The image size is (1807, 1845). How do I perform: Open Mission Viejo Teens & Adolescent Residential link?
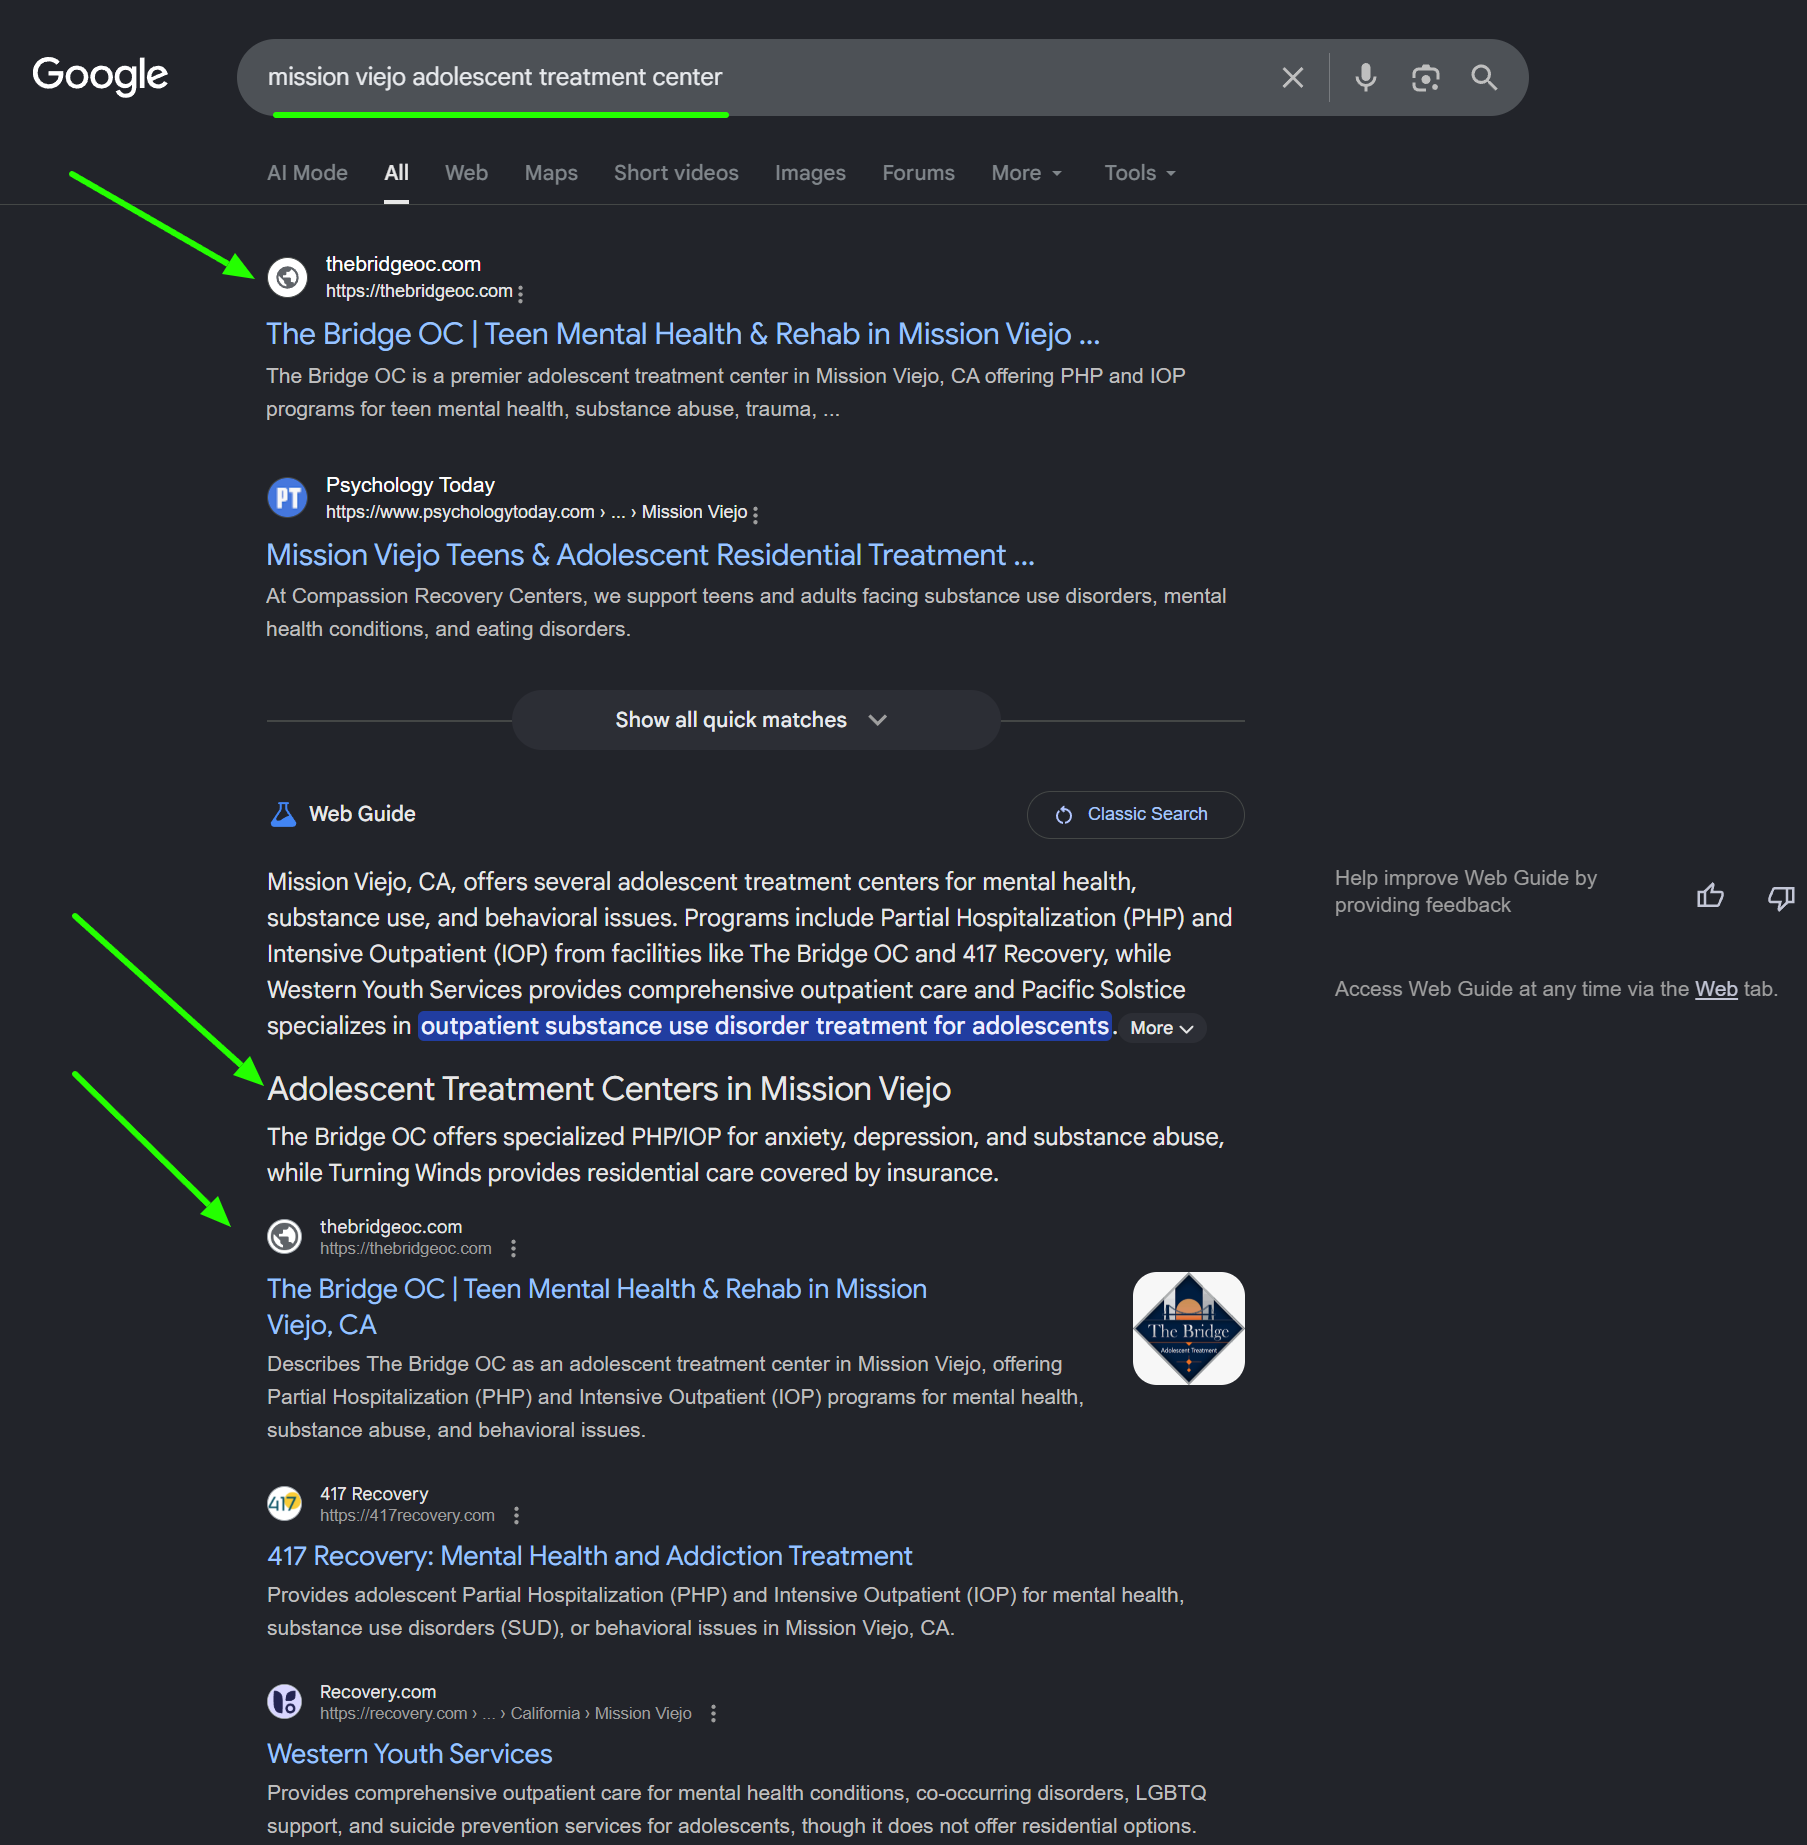pos(650,555)
